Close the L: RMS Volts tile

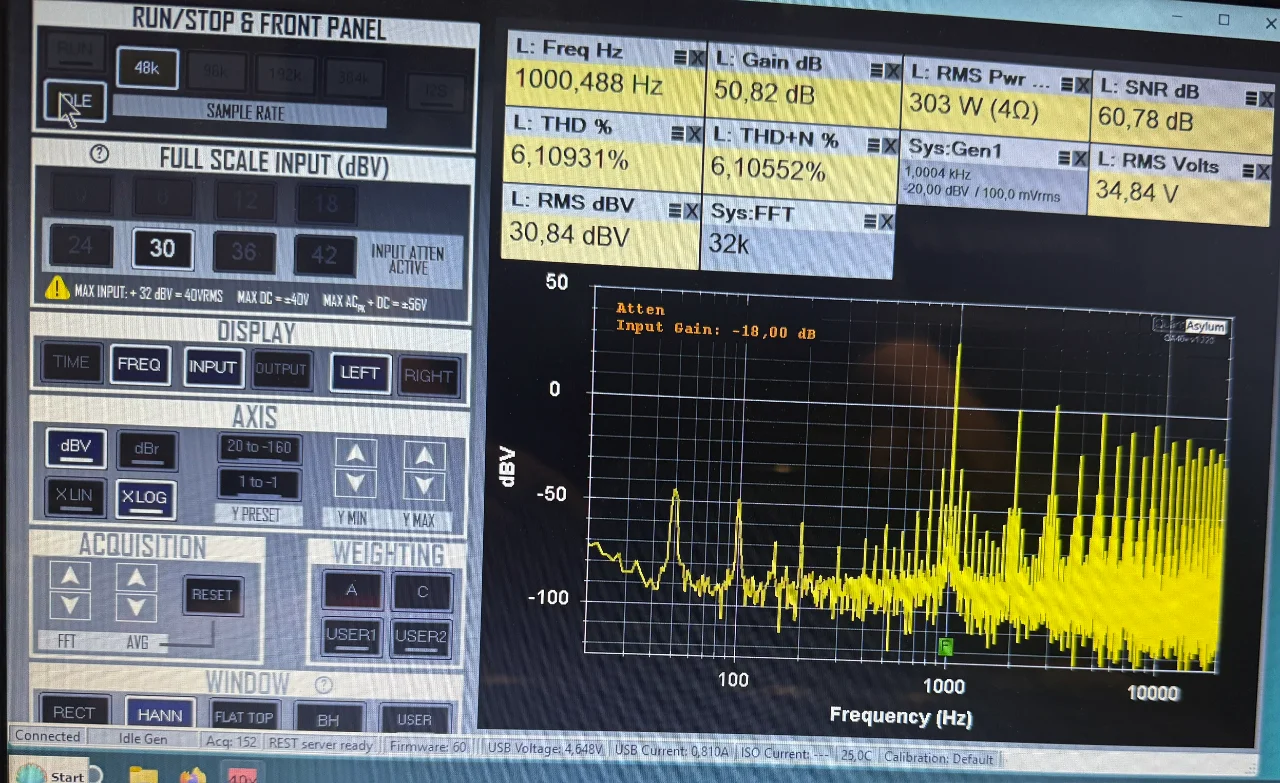click(x=1265, y=172)
